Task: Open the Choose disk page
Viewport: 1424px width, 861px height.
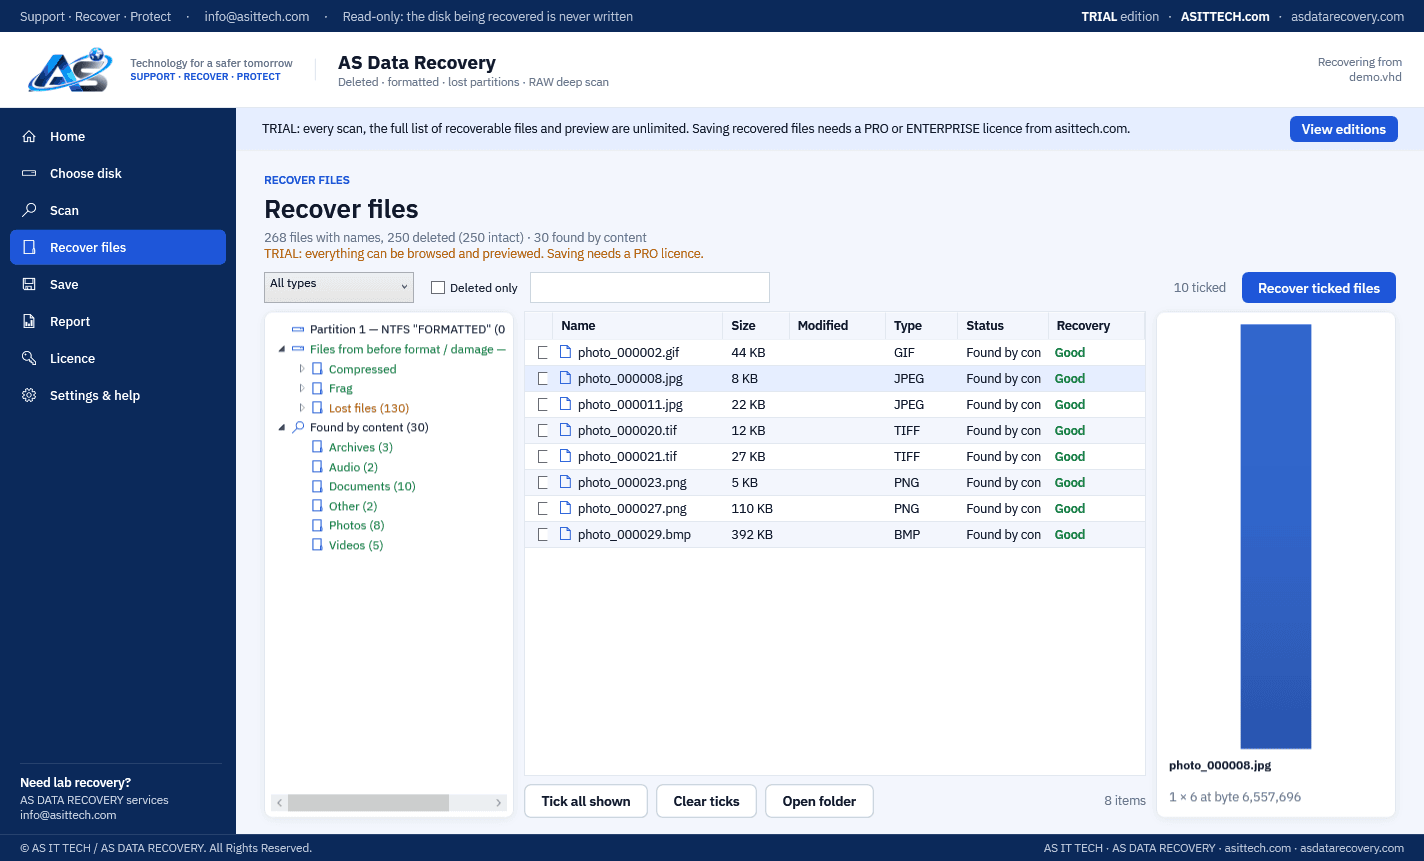Action: [118, 174]
